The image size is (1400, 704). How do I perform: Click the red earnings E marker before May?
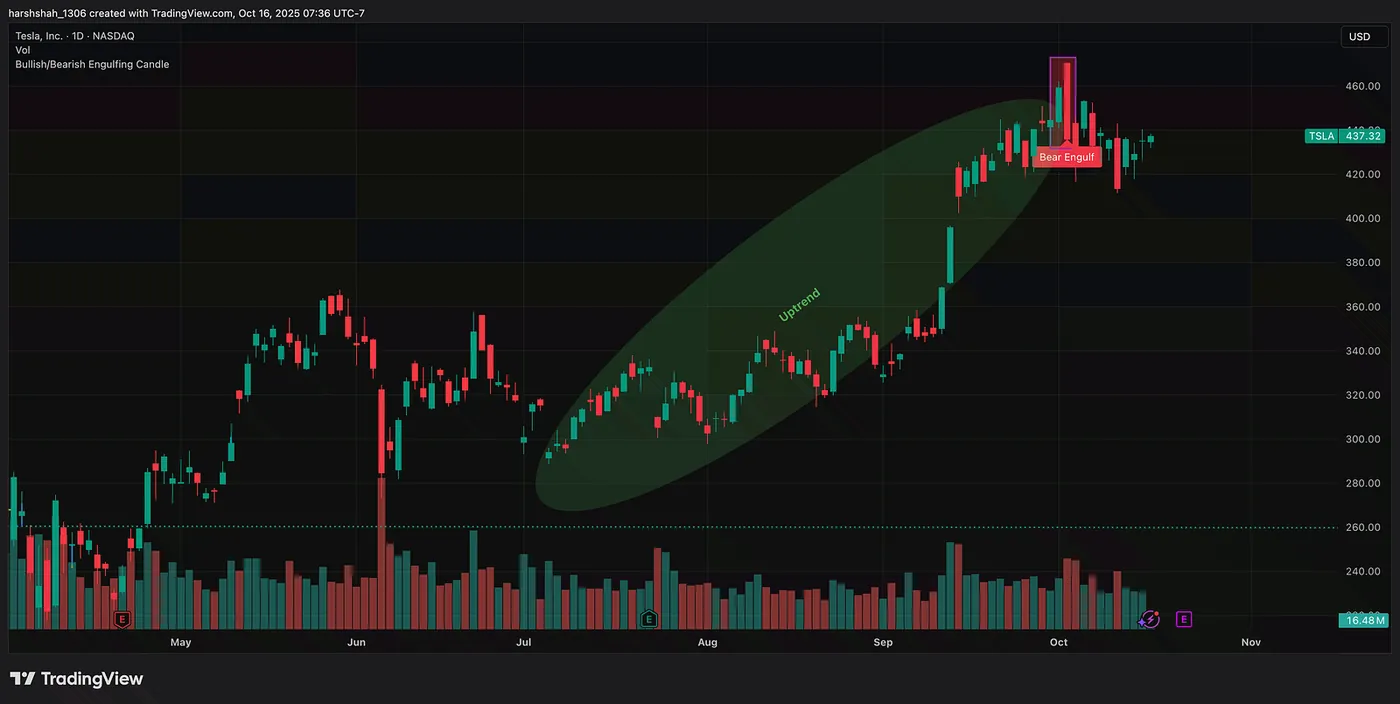tap(122, 619)
